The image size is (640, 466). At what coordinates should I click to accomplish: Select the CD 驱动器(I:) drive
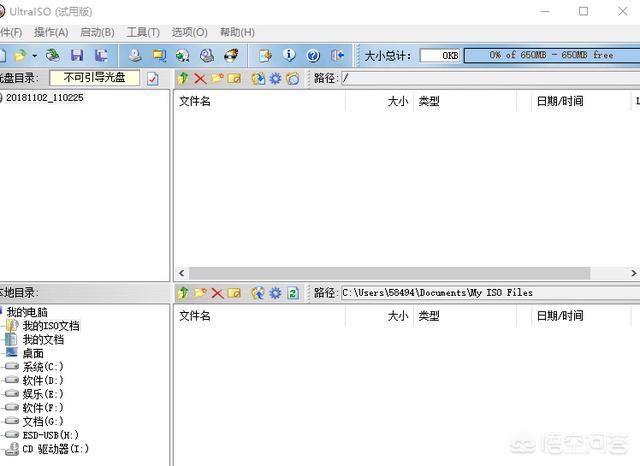(56, 449)
